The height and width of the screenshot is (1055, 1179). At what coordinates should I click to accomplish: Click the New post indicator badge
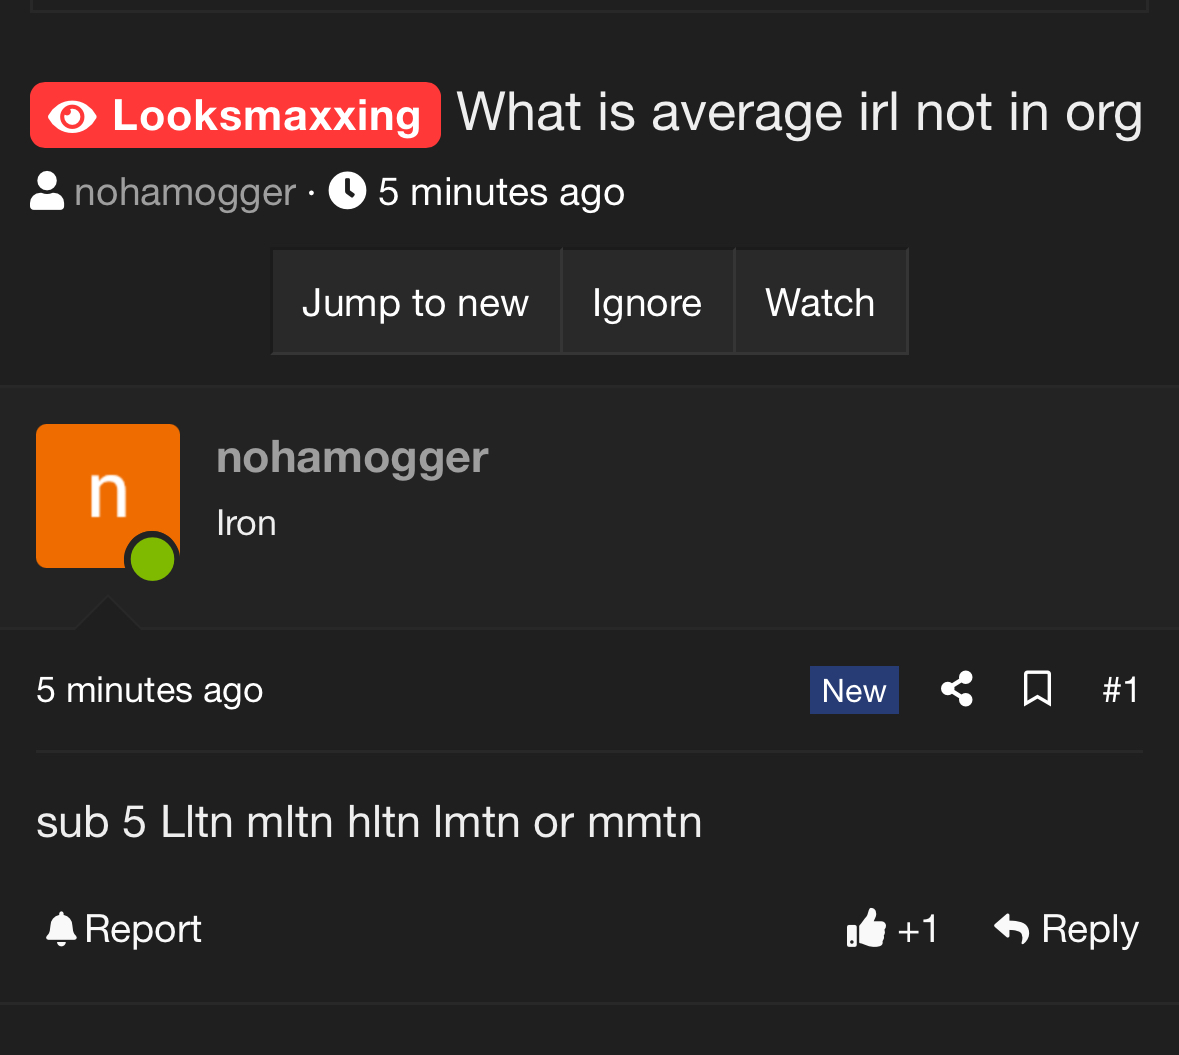(854, 690)
